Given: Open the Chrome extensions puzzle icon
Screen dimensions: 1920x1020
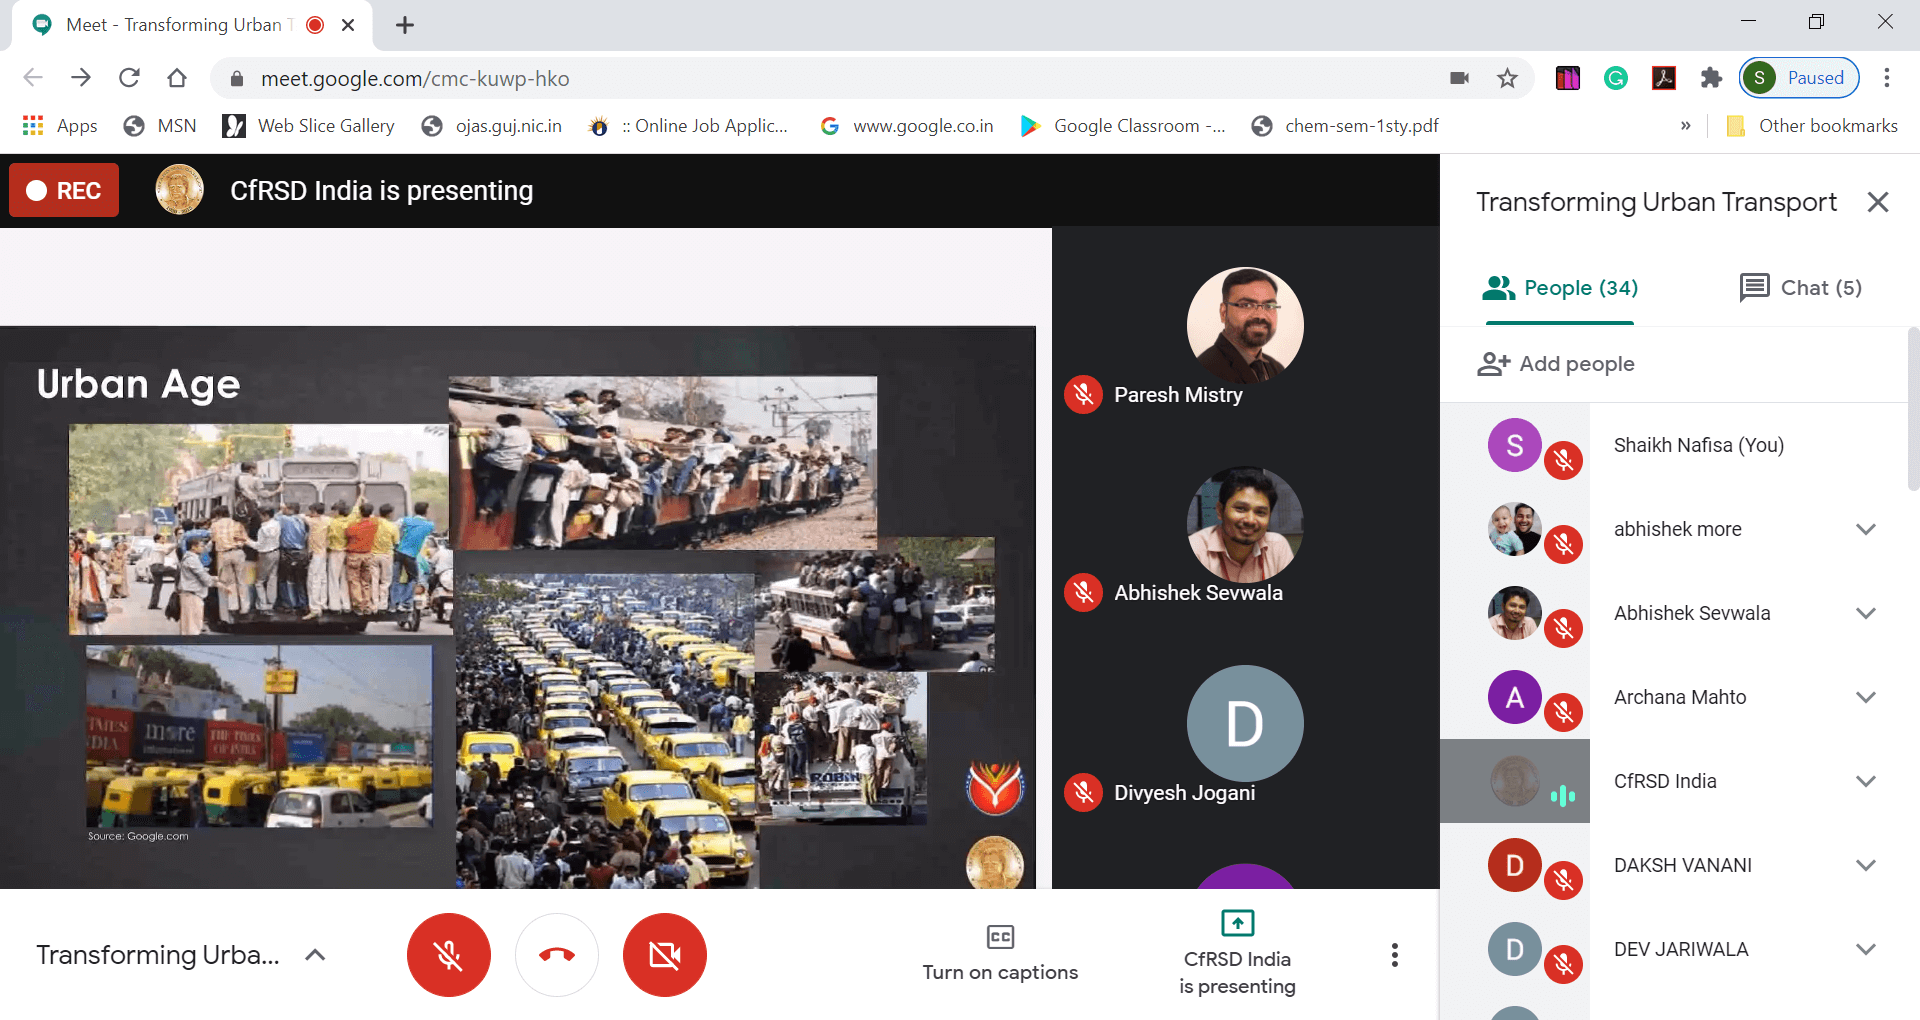Looking at the screenshot, I should (1711, 78).
